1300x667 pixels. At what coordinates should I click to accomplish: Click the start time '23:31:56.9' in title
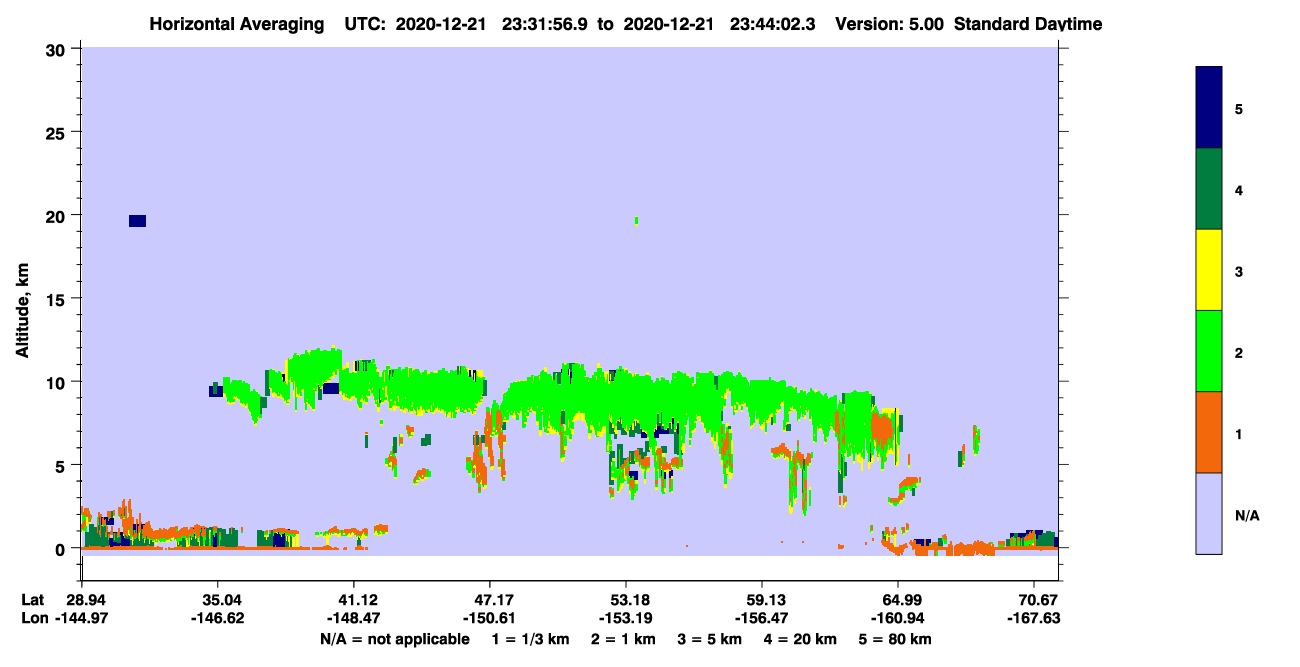tap(545, 24)
